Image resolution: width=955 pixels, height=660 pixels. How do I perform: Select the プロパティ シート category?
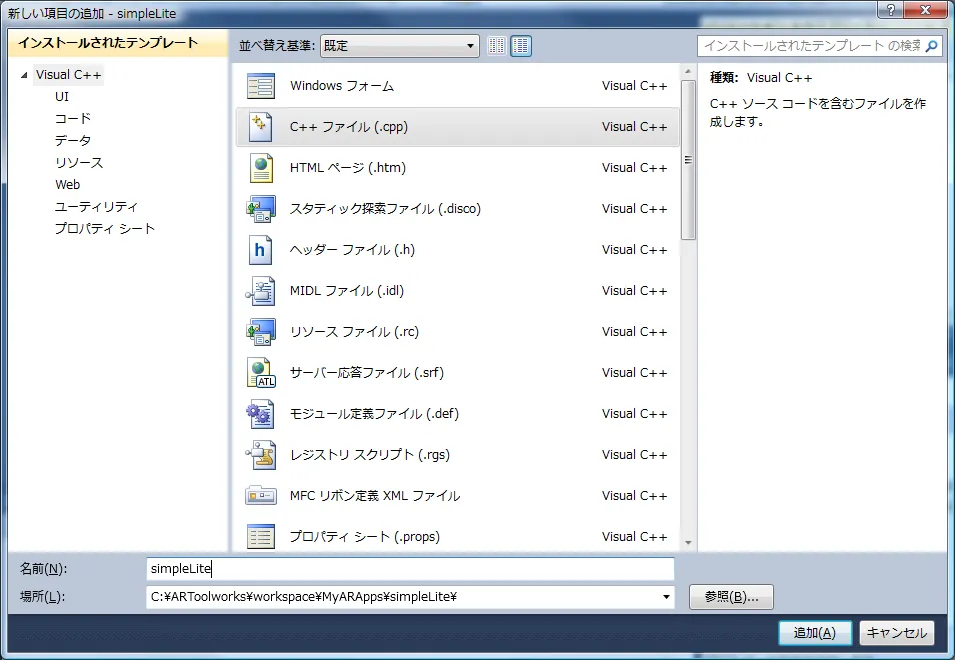(x=105, y=228)
